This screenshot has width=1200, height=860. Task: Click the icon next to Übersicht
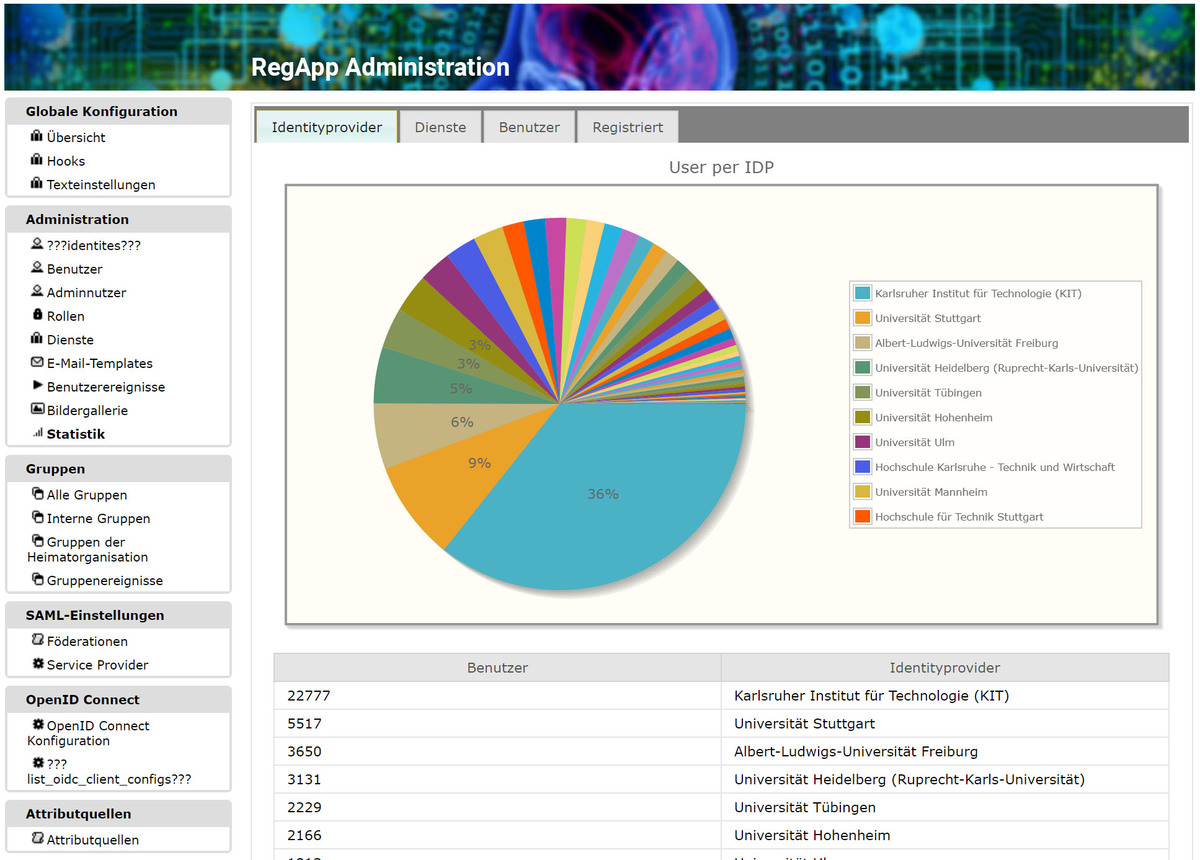point(37,137)
